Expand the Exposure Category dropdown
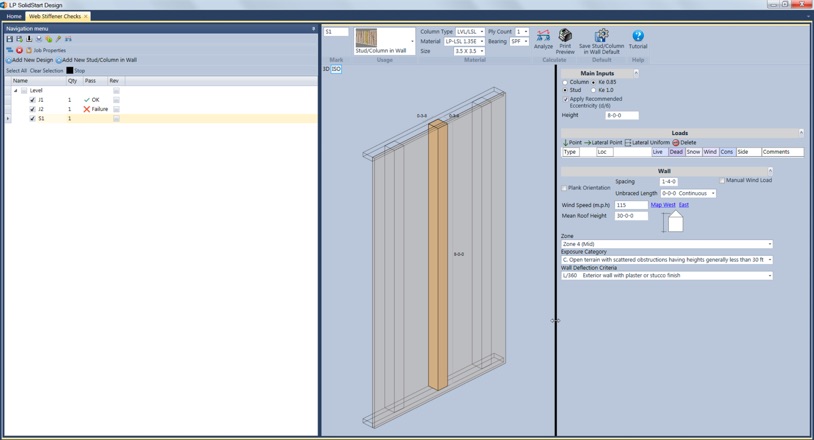 tap(769, 260)
